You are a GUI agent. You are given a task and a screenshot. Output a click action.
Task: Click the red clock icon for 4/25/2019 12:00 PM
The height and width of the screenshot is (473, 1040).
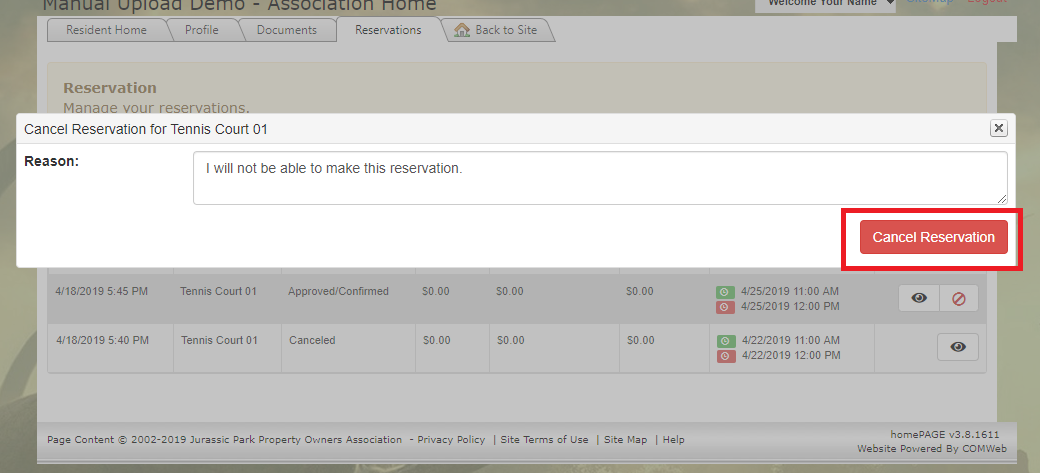(726, 307)
